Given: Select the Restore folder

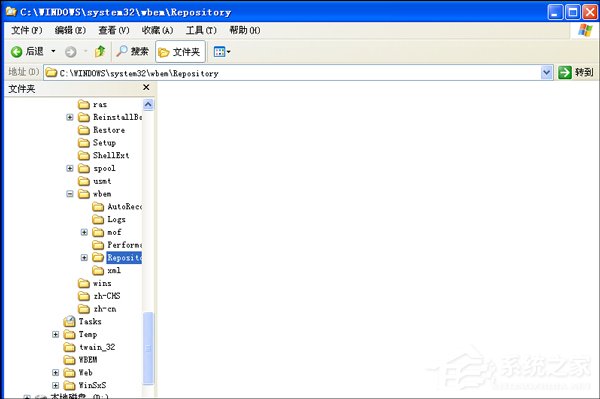Looking at the screenshot, I should pos(101,130).
